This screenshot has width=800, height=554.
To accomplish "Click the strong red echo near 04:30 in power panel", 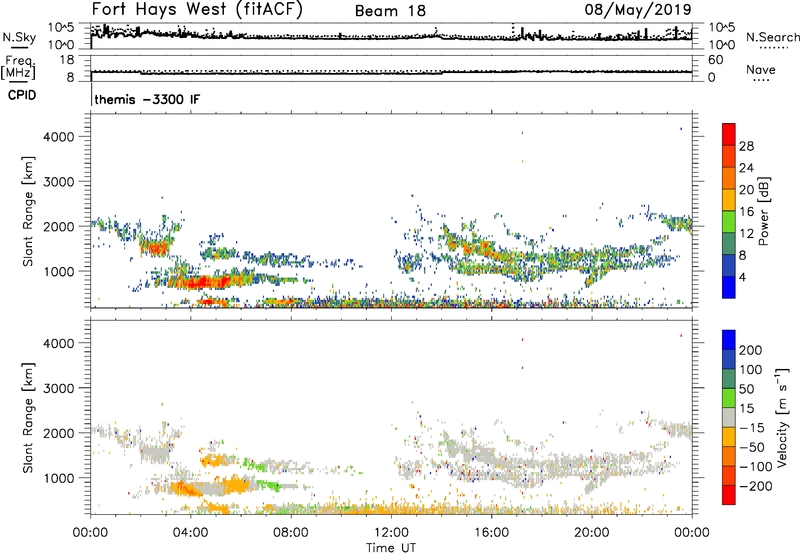I will click(x=202, y=282).
